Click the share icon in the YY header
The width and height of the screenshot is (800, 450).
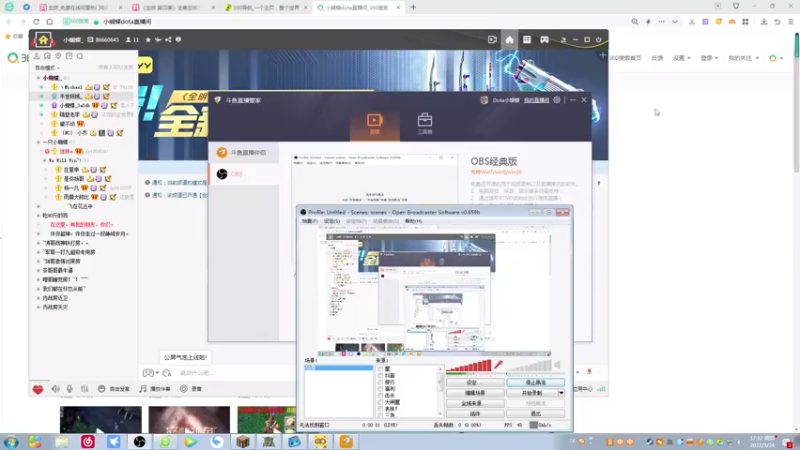(168, 39)
